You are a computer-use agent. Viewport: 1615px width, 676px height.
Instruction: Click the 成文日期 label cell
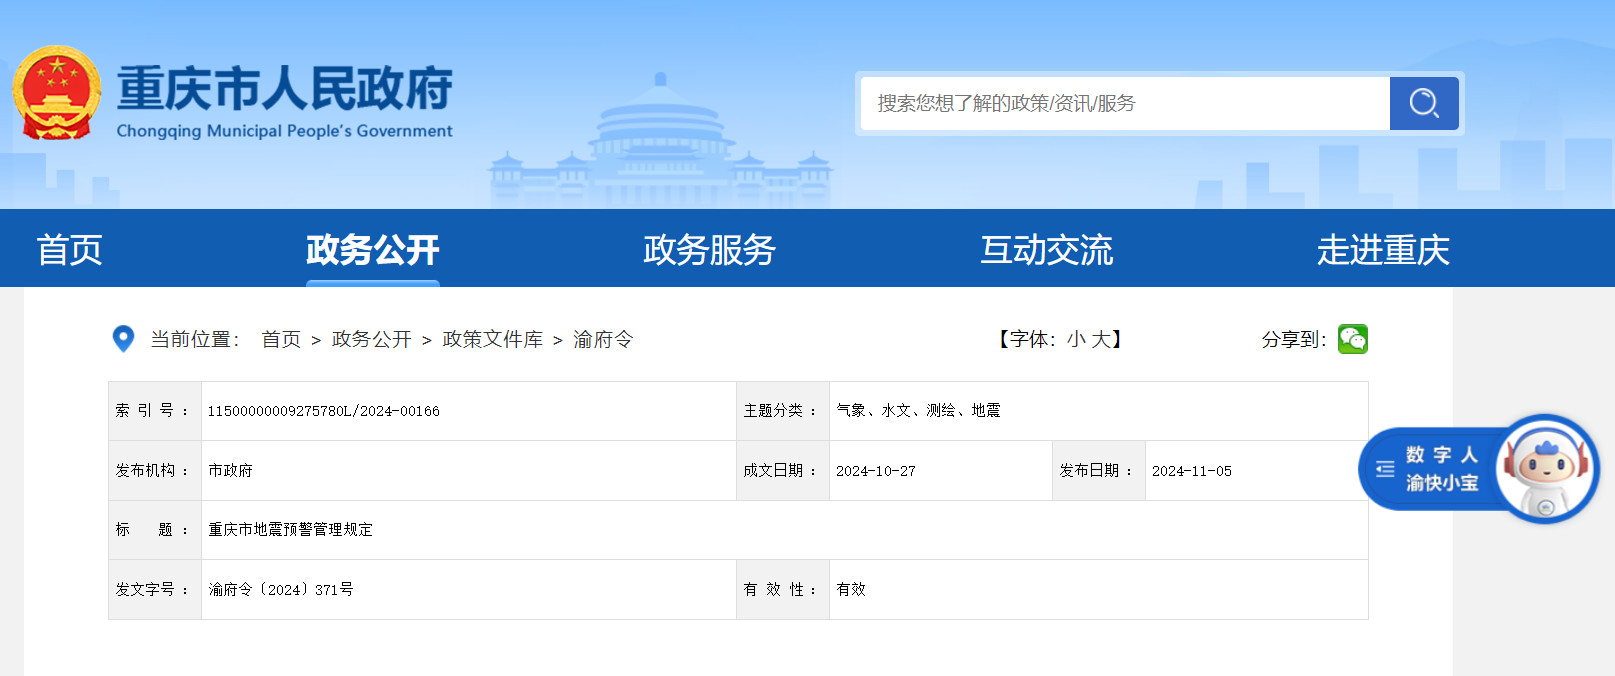[x=783, y=471]
